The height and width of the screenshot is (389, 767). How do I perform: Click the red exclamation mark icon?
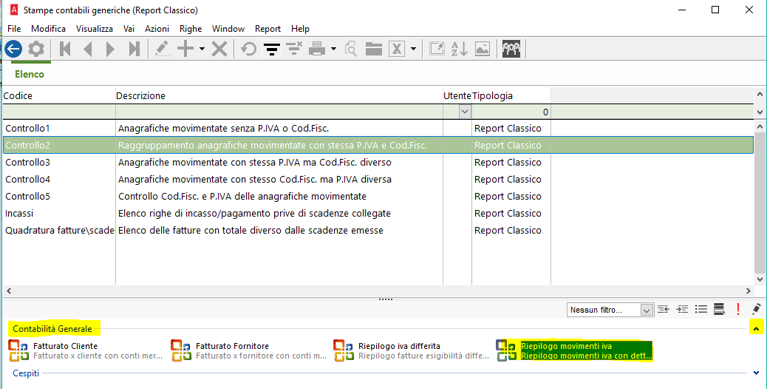coord(738,309)
